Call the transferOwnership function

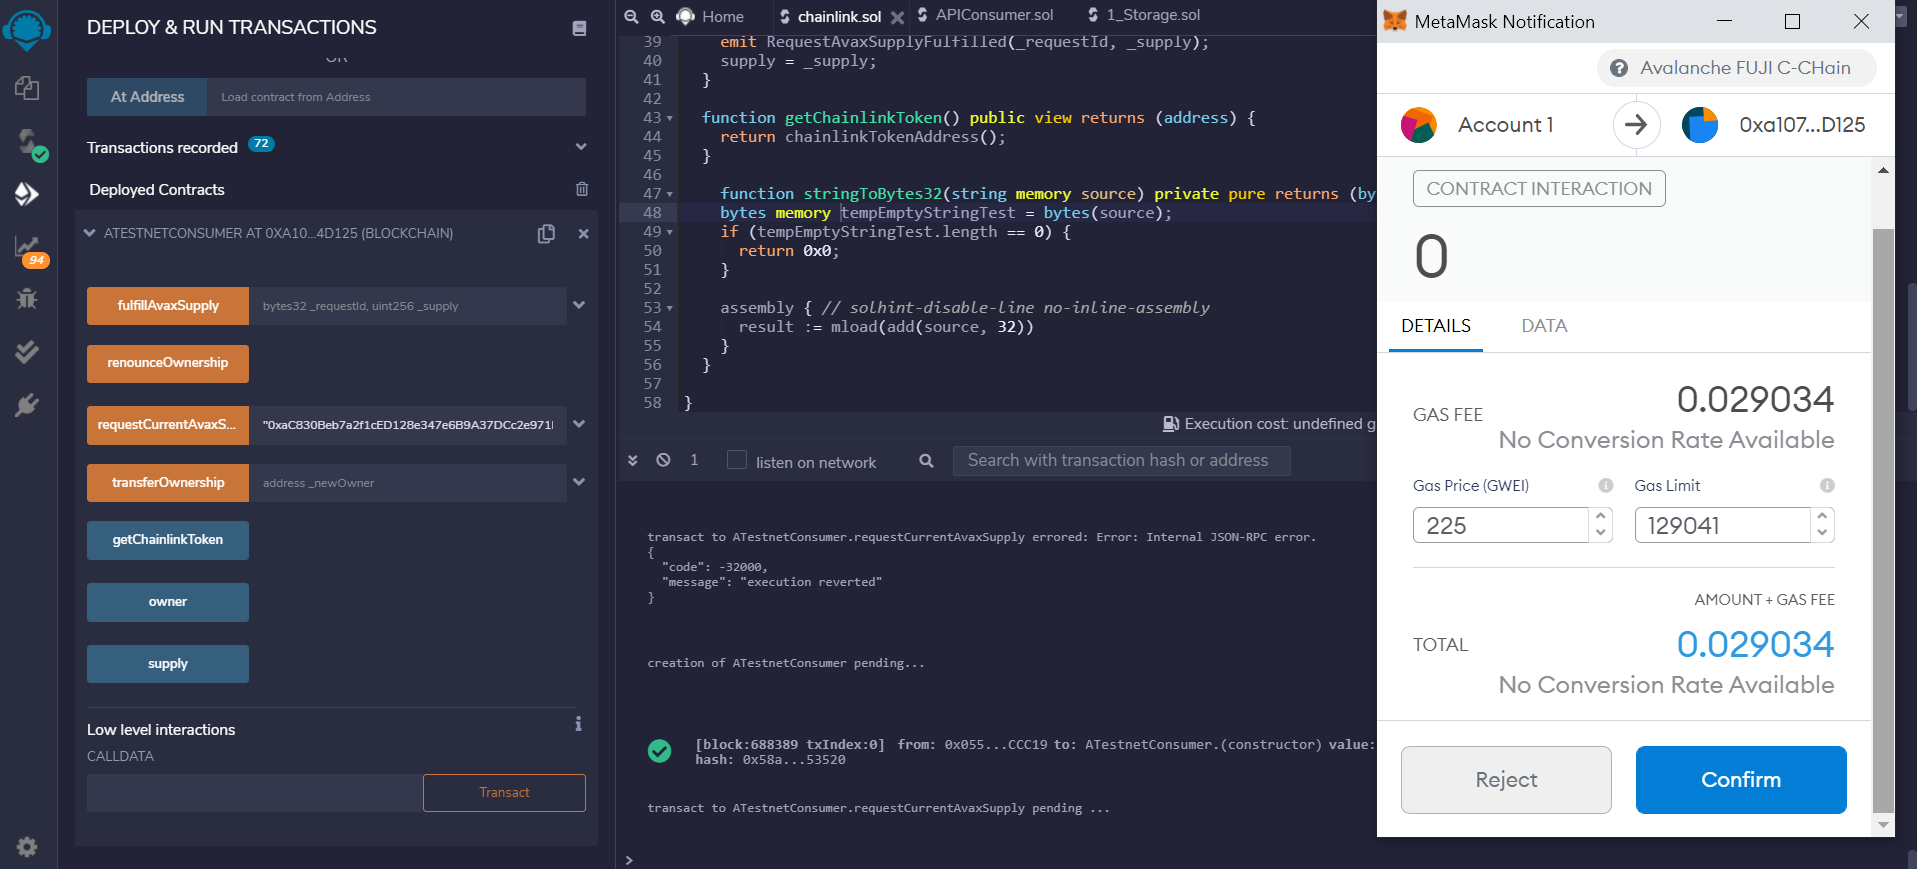click(x=168, y=482)
